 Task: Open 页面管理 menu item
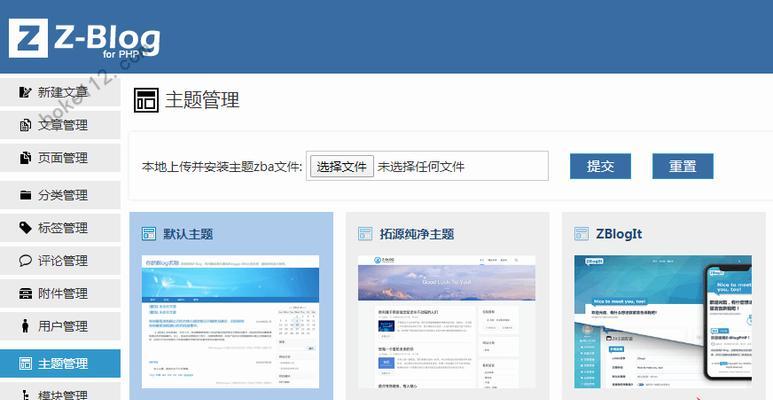[x=60, y=158]
